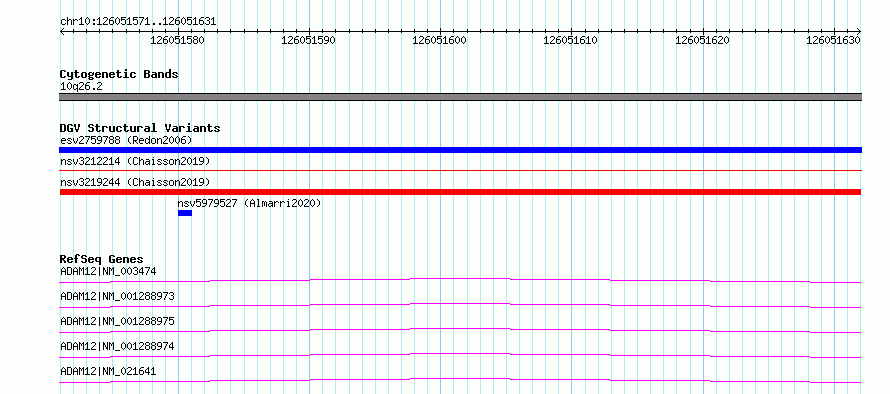This screenshot has width=890, height=394.
Task: Click the magenta NM_021641 intron line
Action: [460, 379]
